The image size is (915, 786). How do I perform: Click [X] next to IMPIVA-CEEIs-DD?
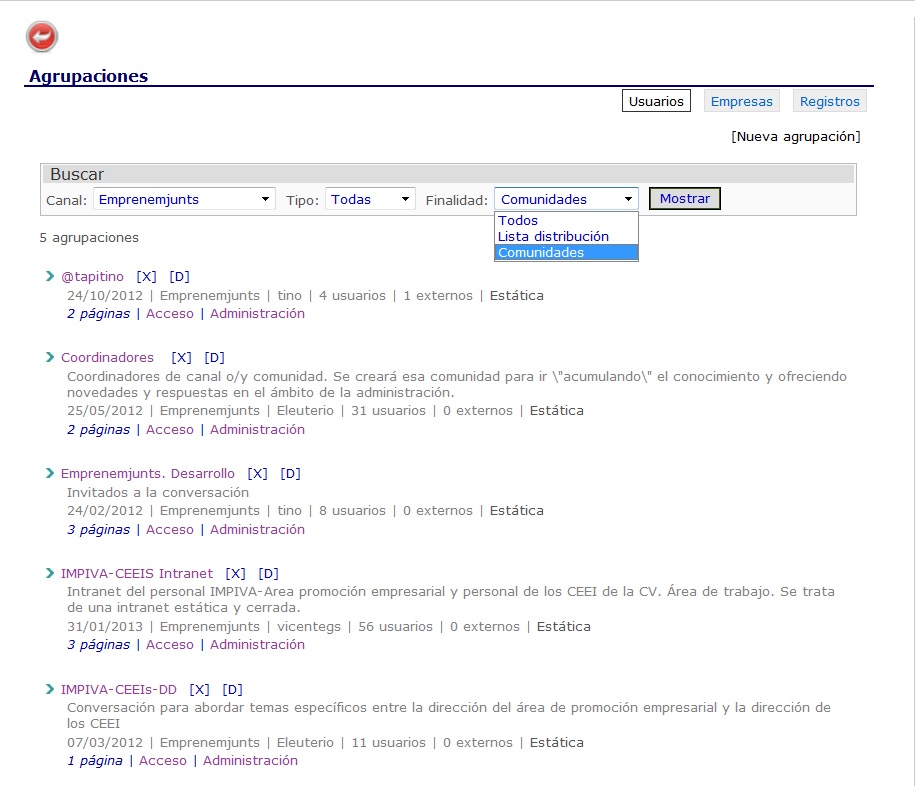199,689
